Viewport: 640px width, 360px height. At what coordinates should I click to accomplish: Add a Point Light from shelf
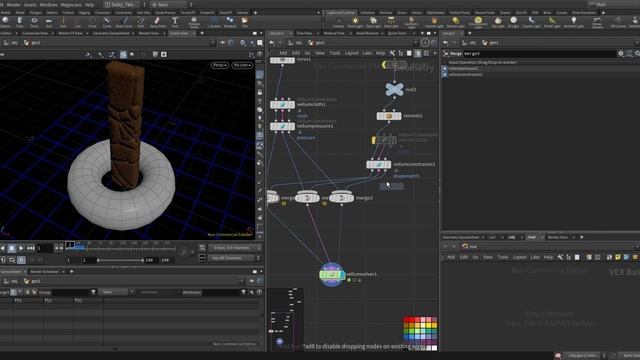tap(355, 22)
